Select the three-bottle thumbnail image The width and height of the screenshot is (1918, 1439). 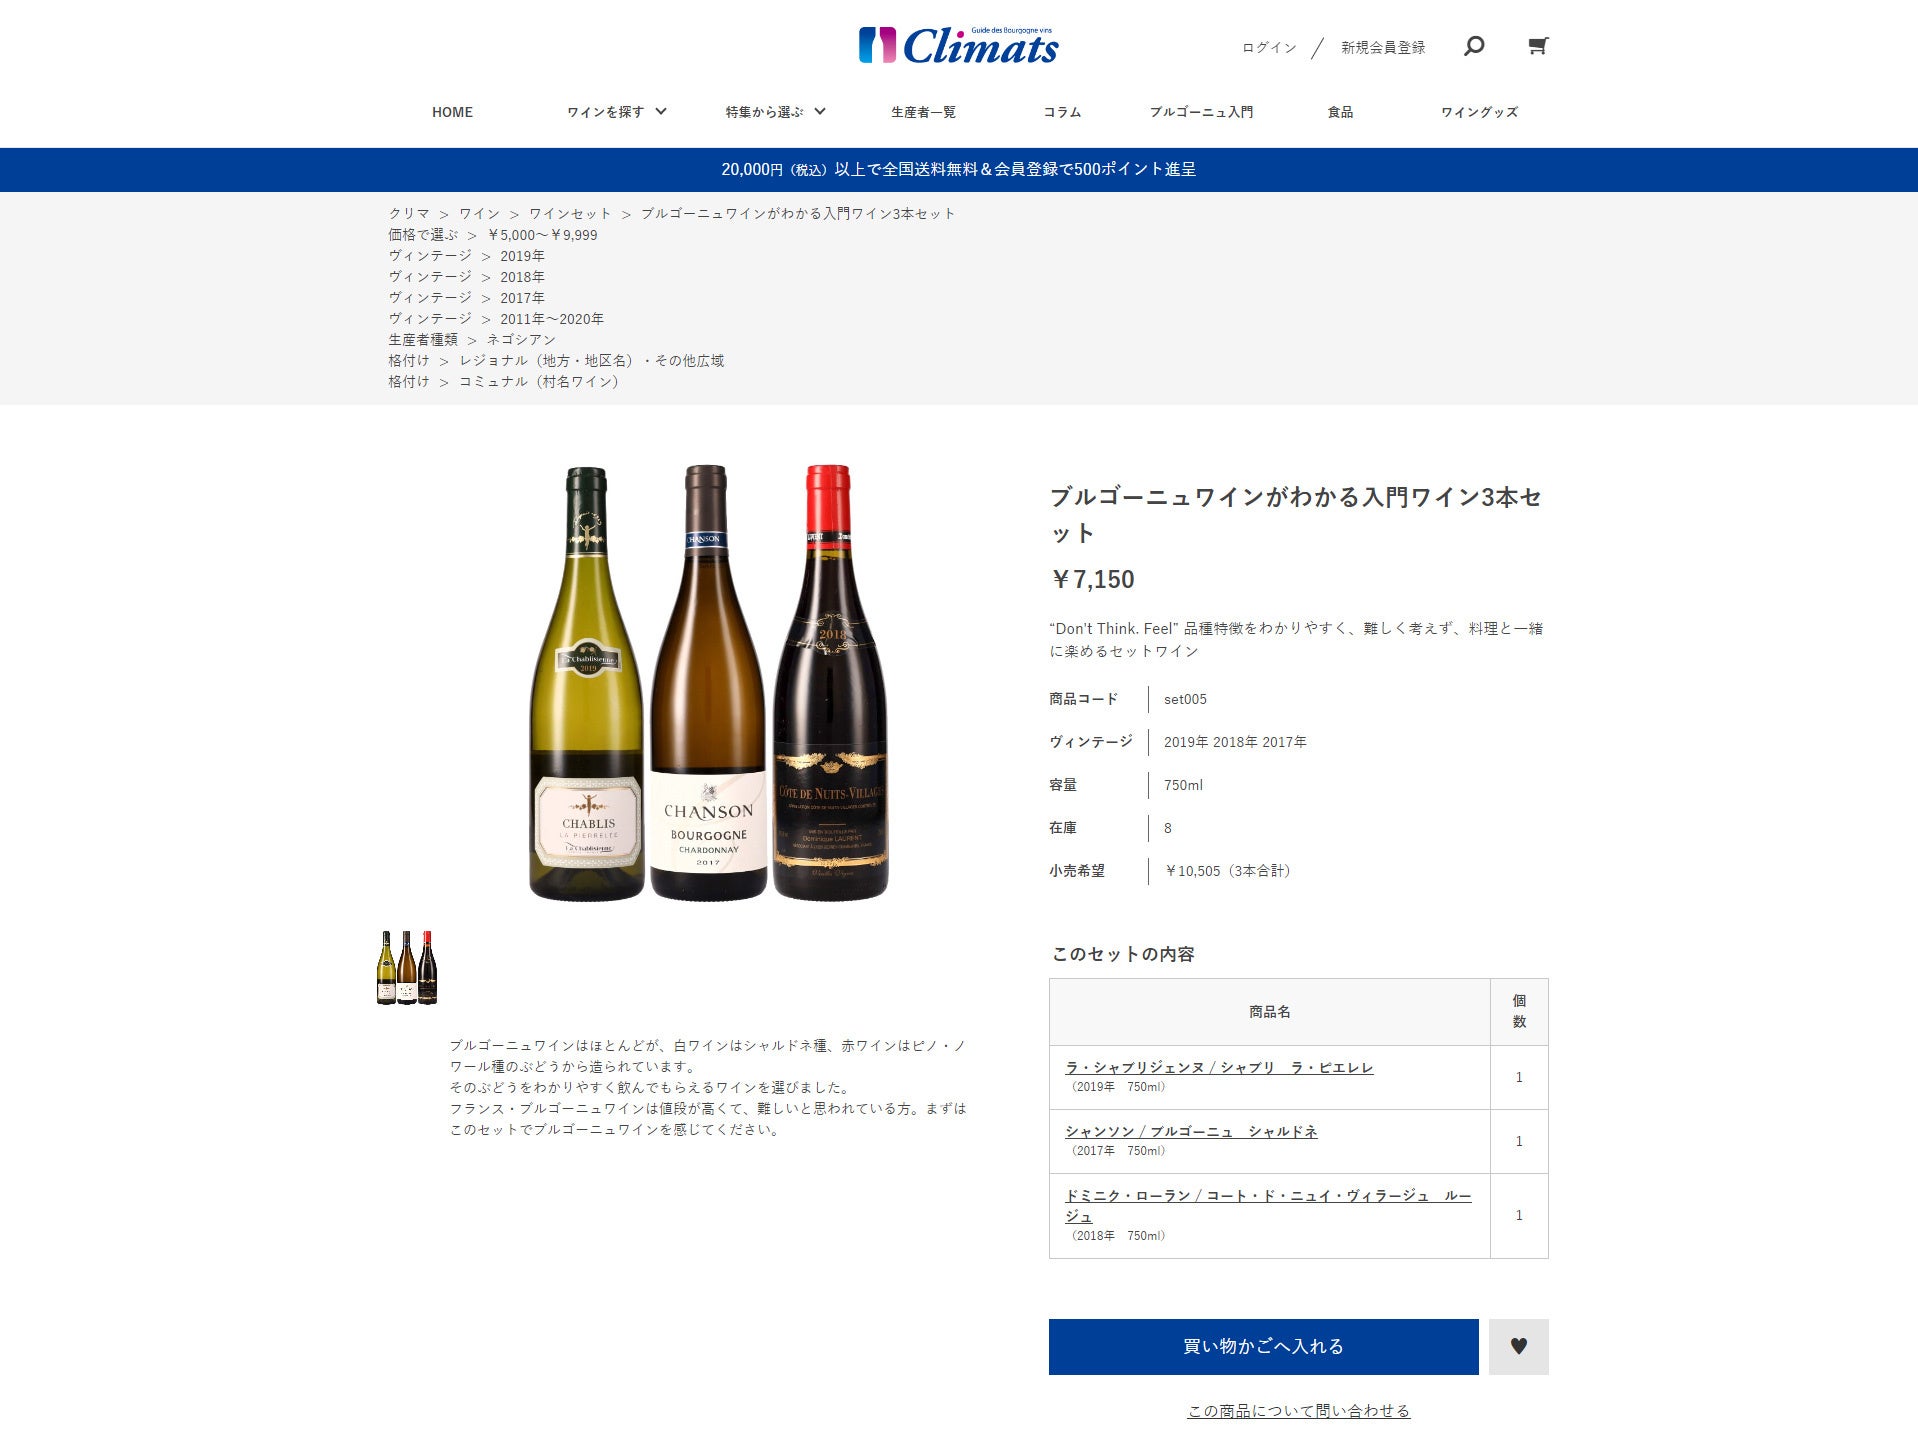407,967
